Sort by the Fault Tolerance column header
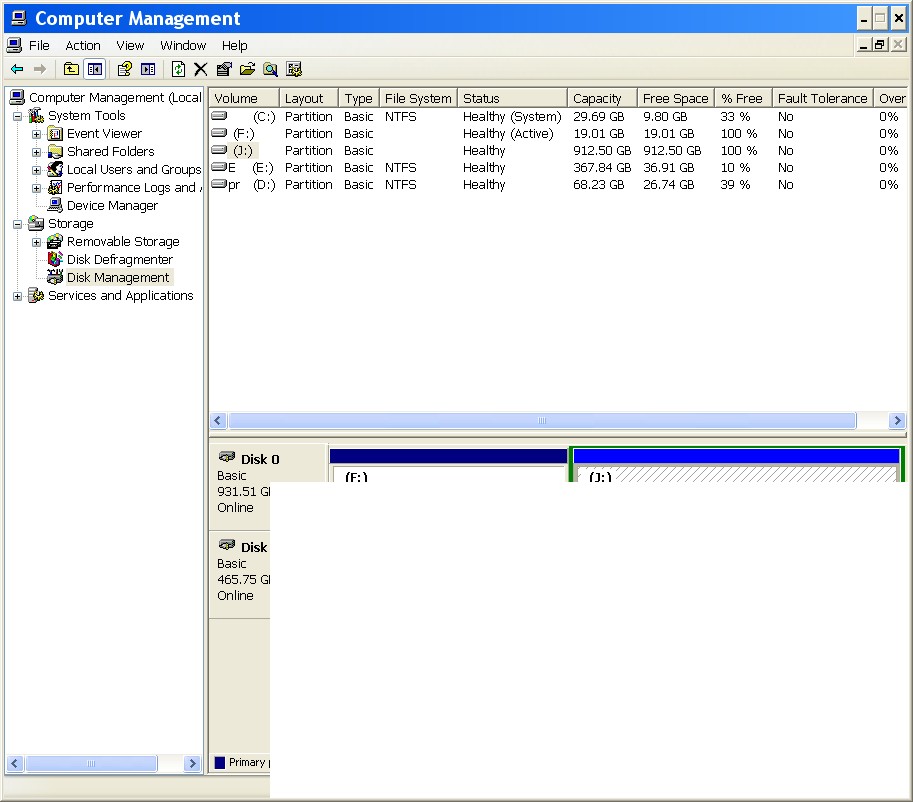The image size is (913, 802). 823,98
